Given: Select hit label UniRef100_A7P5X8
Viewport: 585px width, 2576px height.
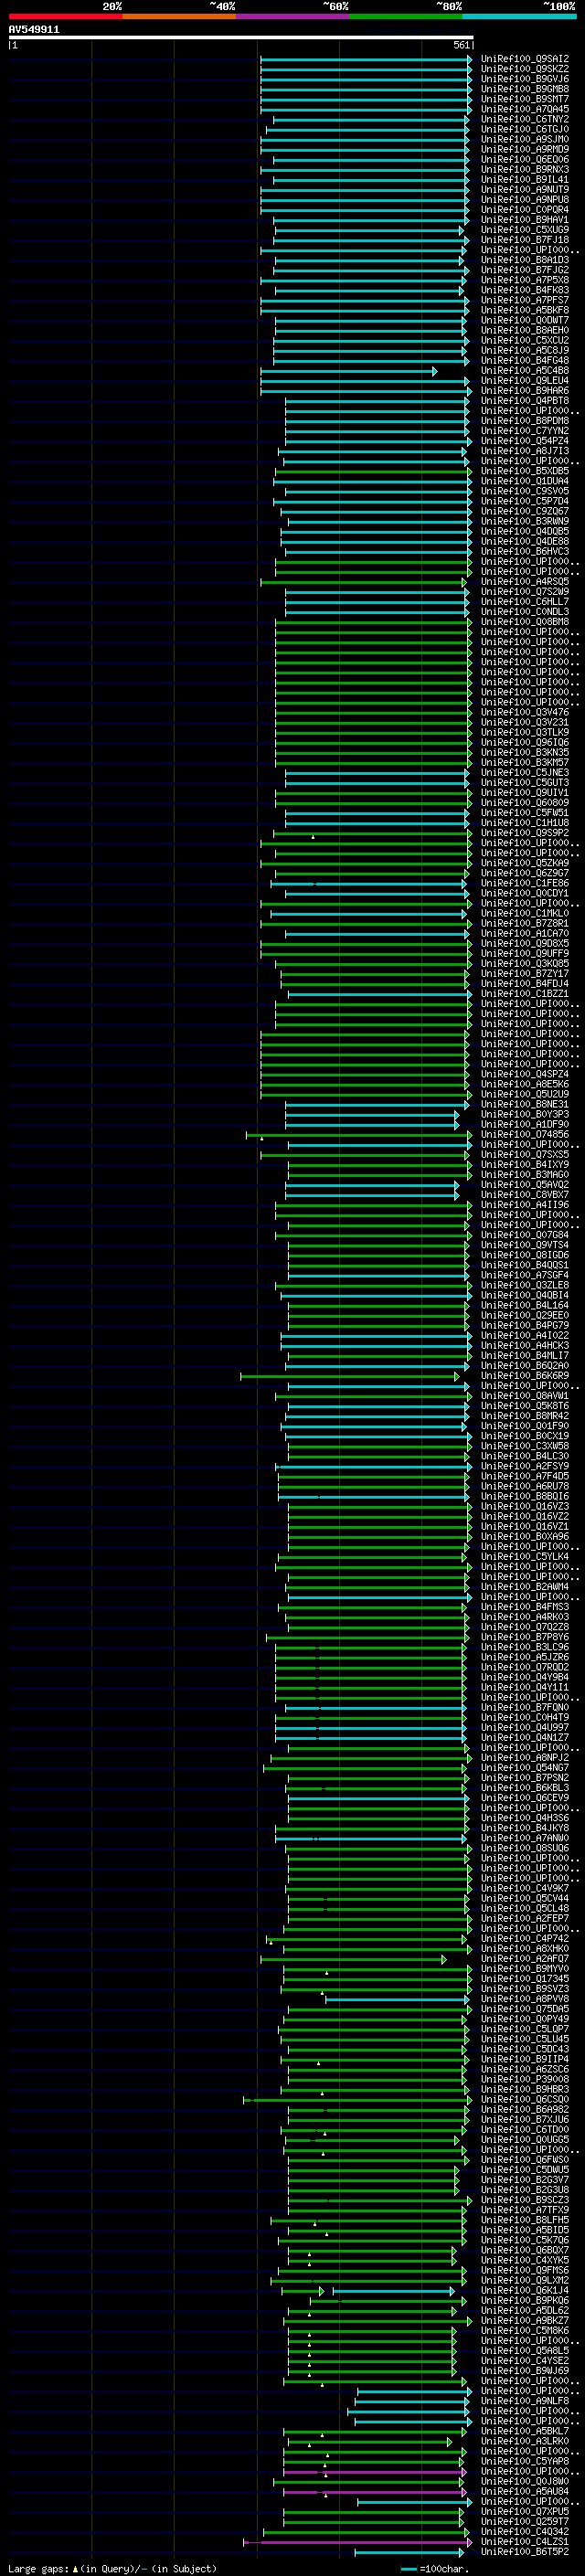Looking at the screenshot, I should [525, 280].
